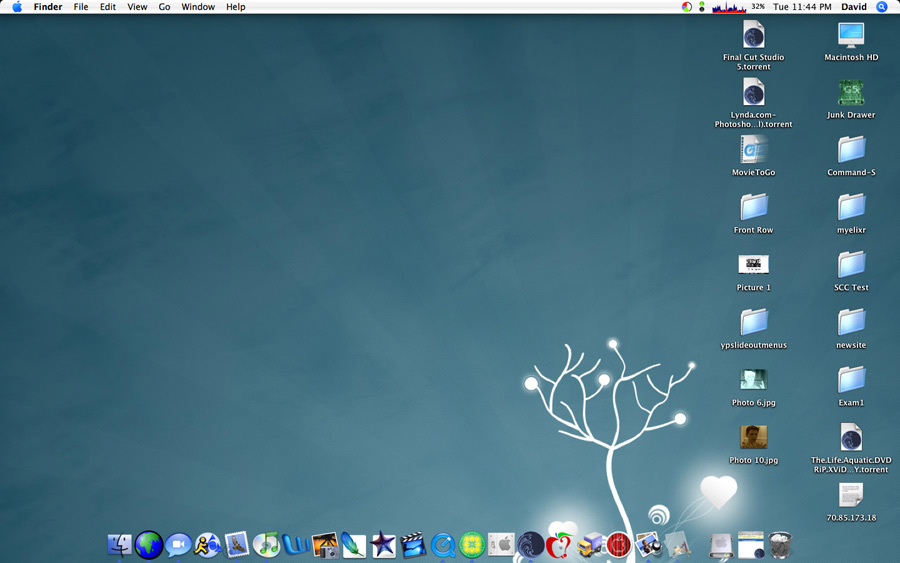Open the Trash in the dock
900x563 pixels.
tap(781, 545)
